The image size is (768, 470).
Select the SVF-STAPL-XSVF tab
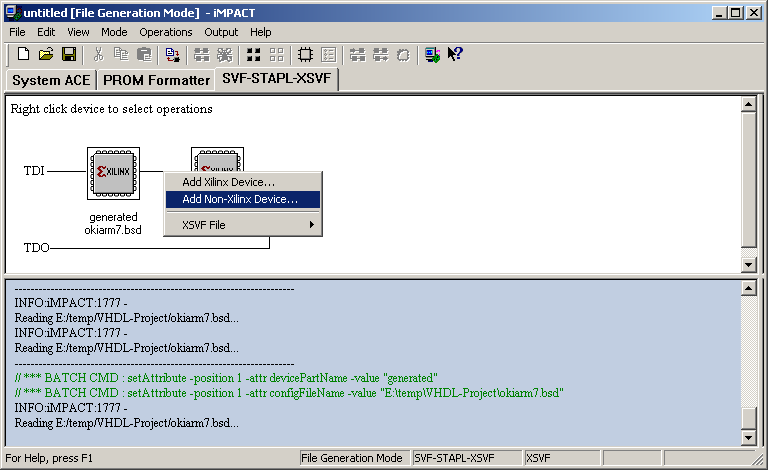(x=276, y=78)
